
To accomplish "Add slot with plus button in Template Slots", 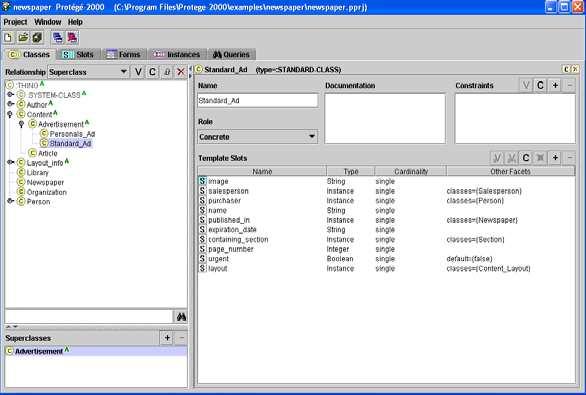I will [x=555, y=158].
